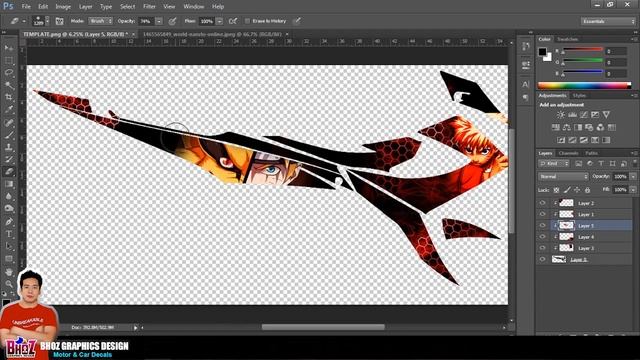Toggle visibility of the bottom layer
This screenshot has width=640, height=360.
(542, 260)
